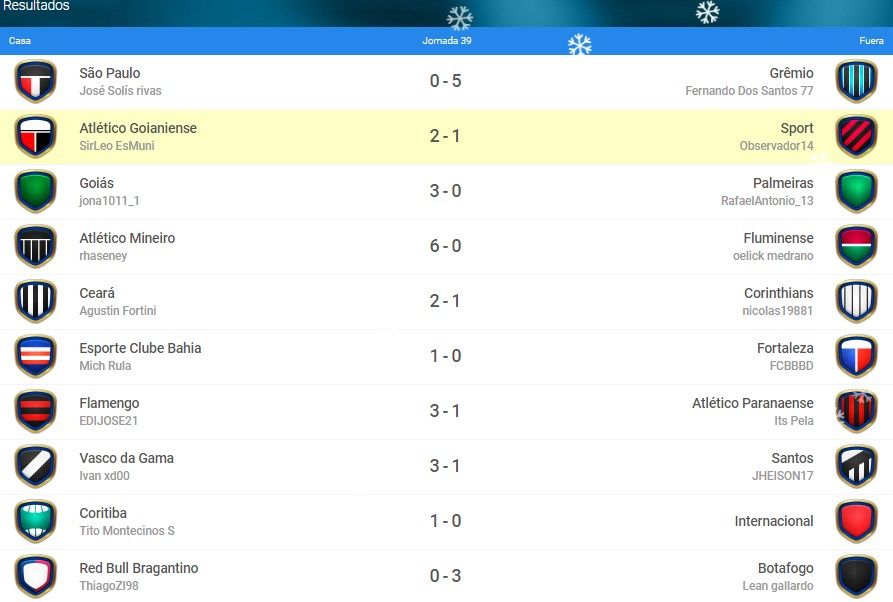This screenshot has height=602, width=893.
Task: Click the Internacional red shield icon
Action: [857, 521]
